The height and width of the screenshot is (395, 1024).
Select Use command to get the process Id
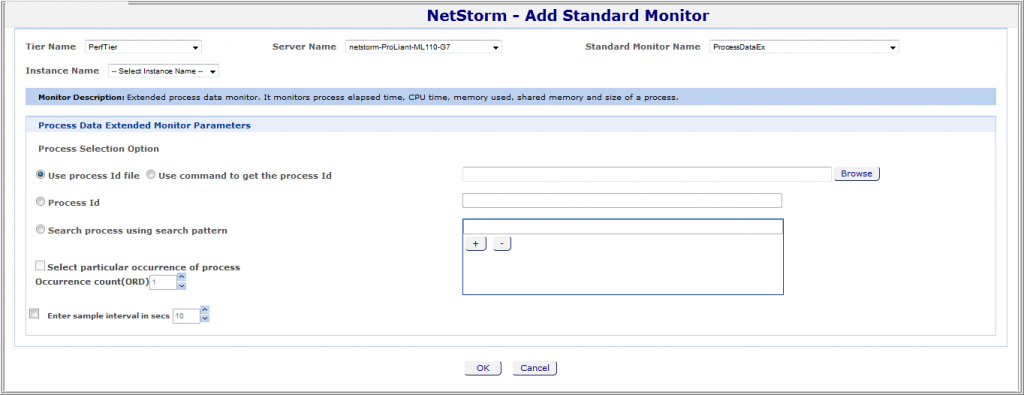coord(151,175)
